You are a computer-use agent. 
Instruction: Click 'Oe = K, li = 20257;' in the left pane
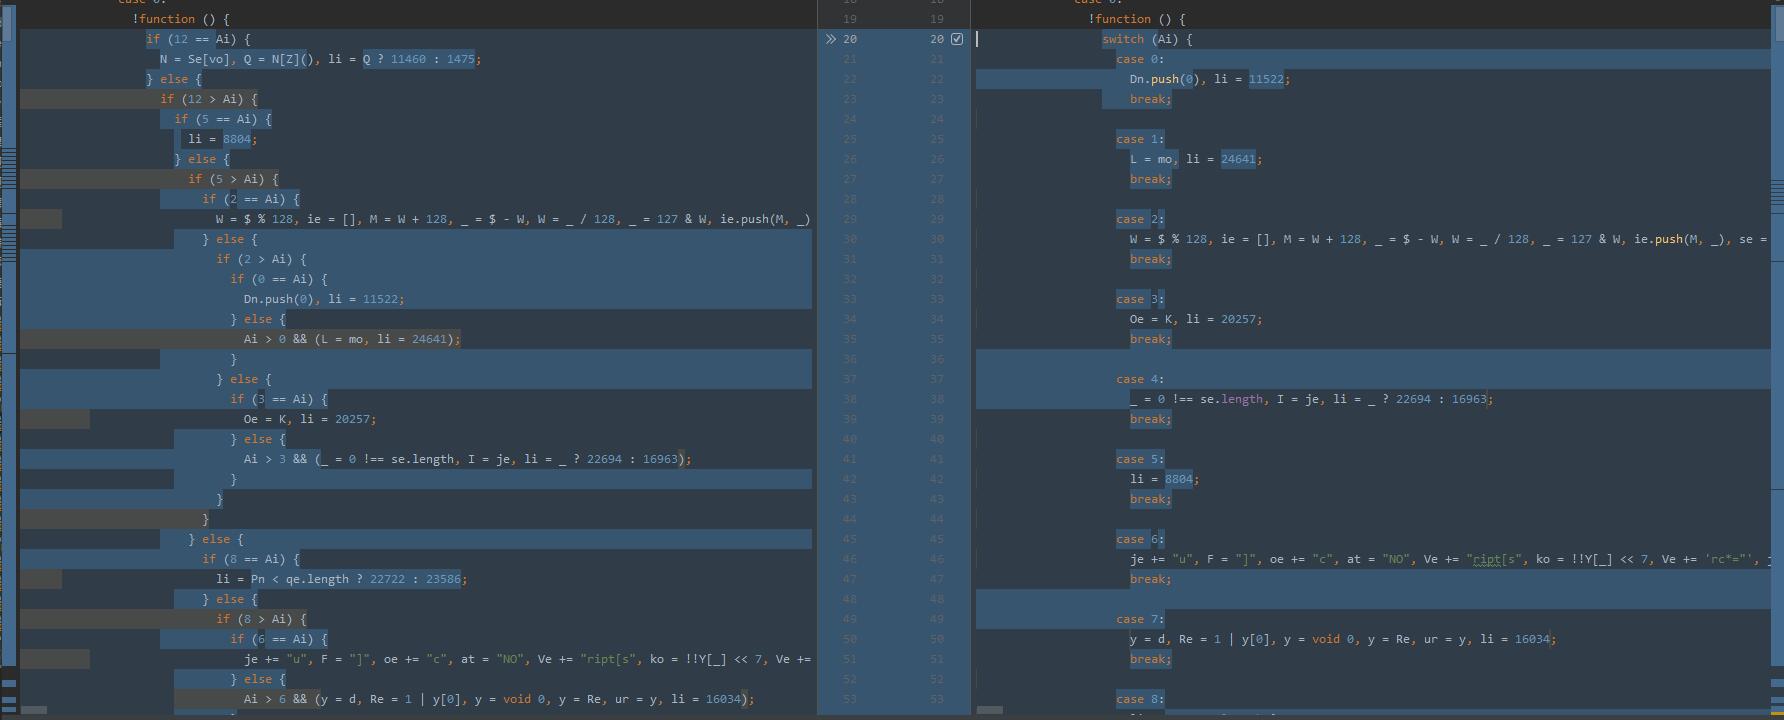[x=310, y=419]
